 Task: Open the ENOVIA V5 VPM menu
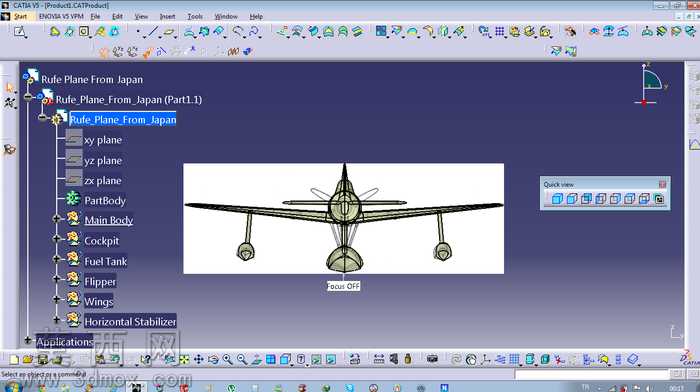(61, 17)
